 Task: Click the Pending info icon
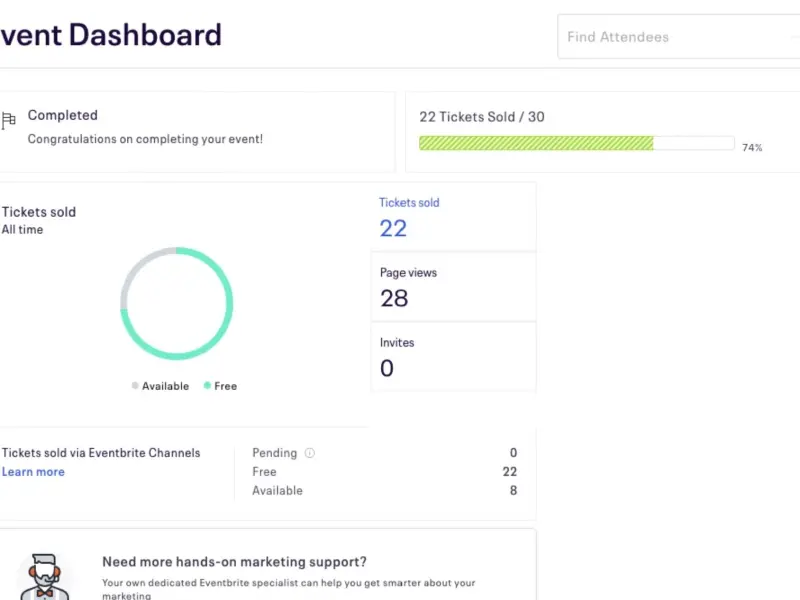coord(310,453)
